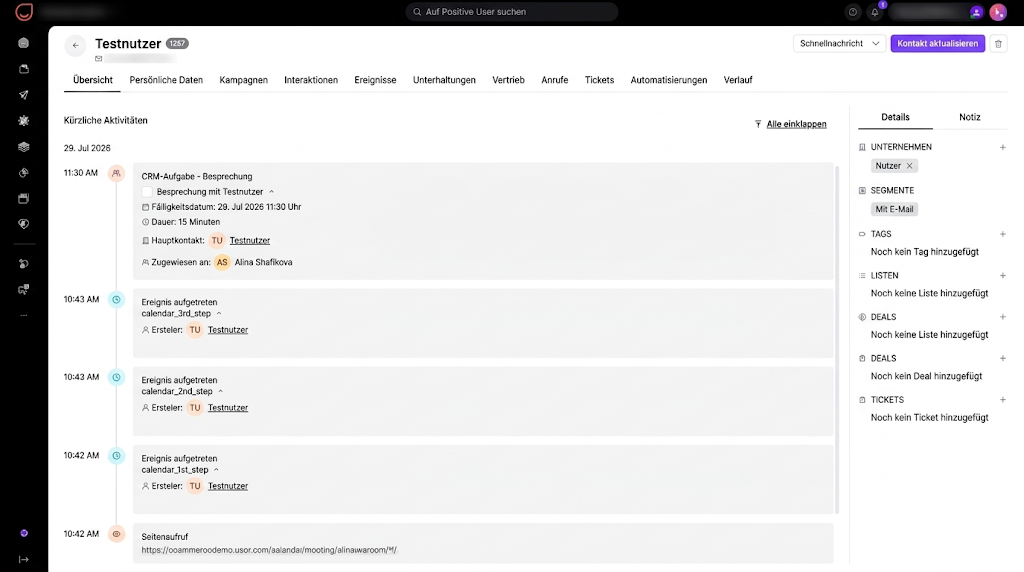1024x572 pixels.
Task: Open the Kampagnen tab
Action: pyautogui.click(x=244, y=80)
